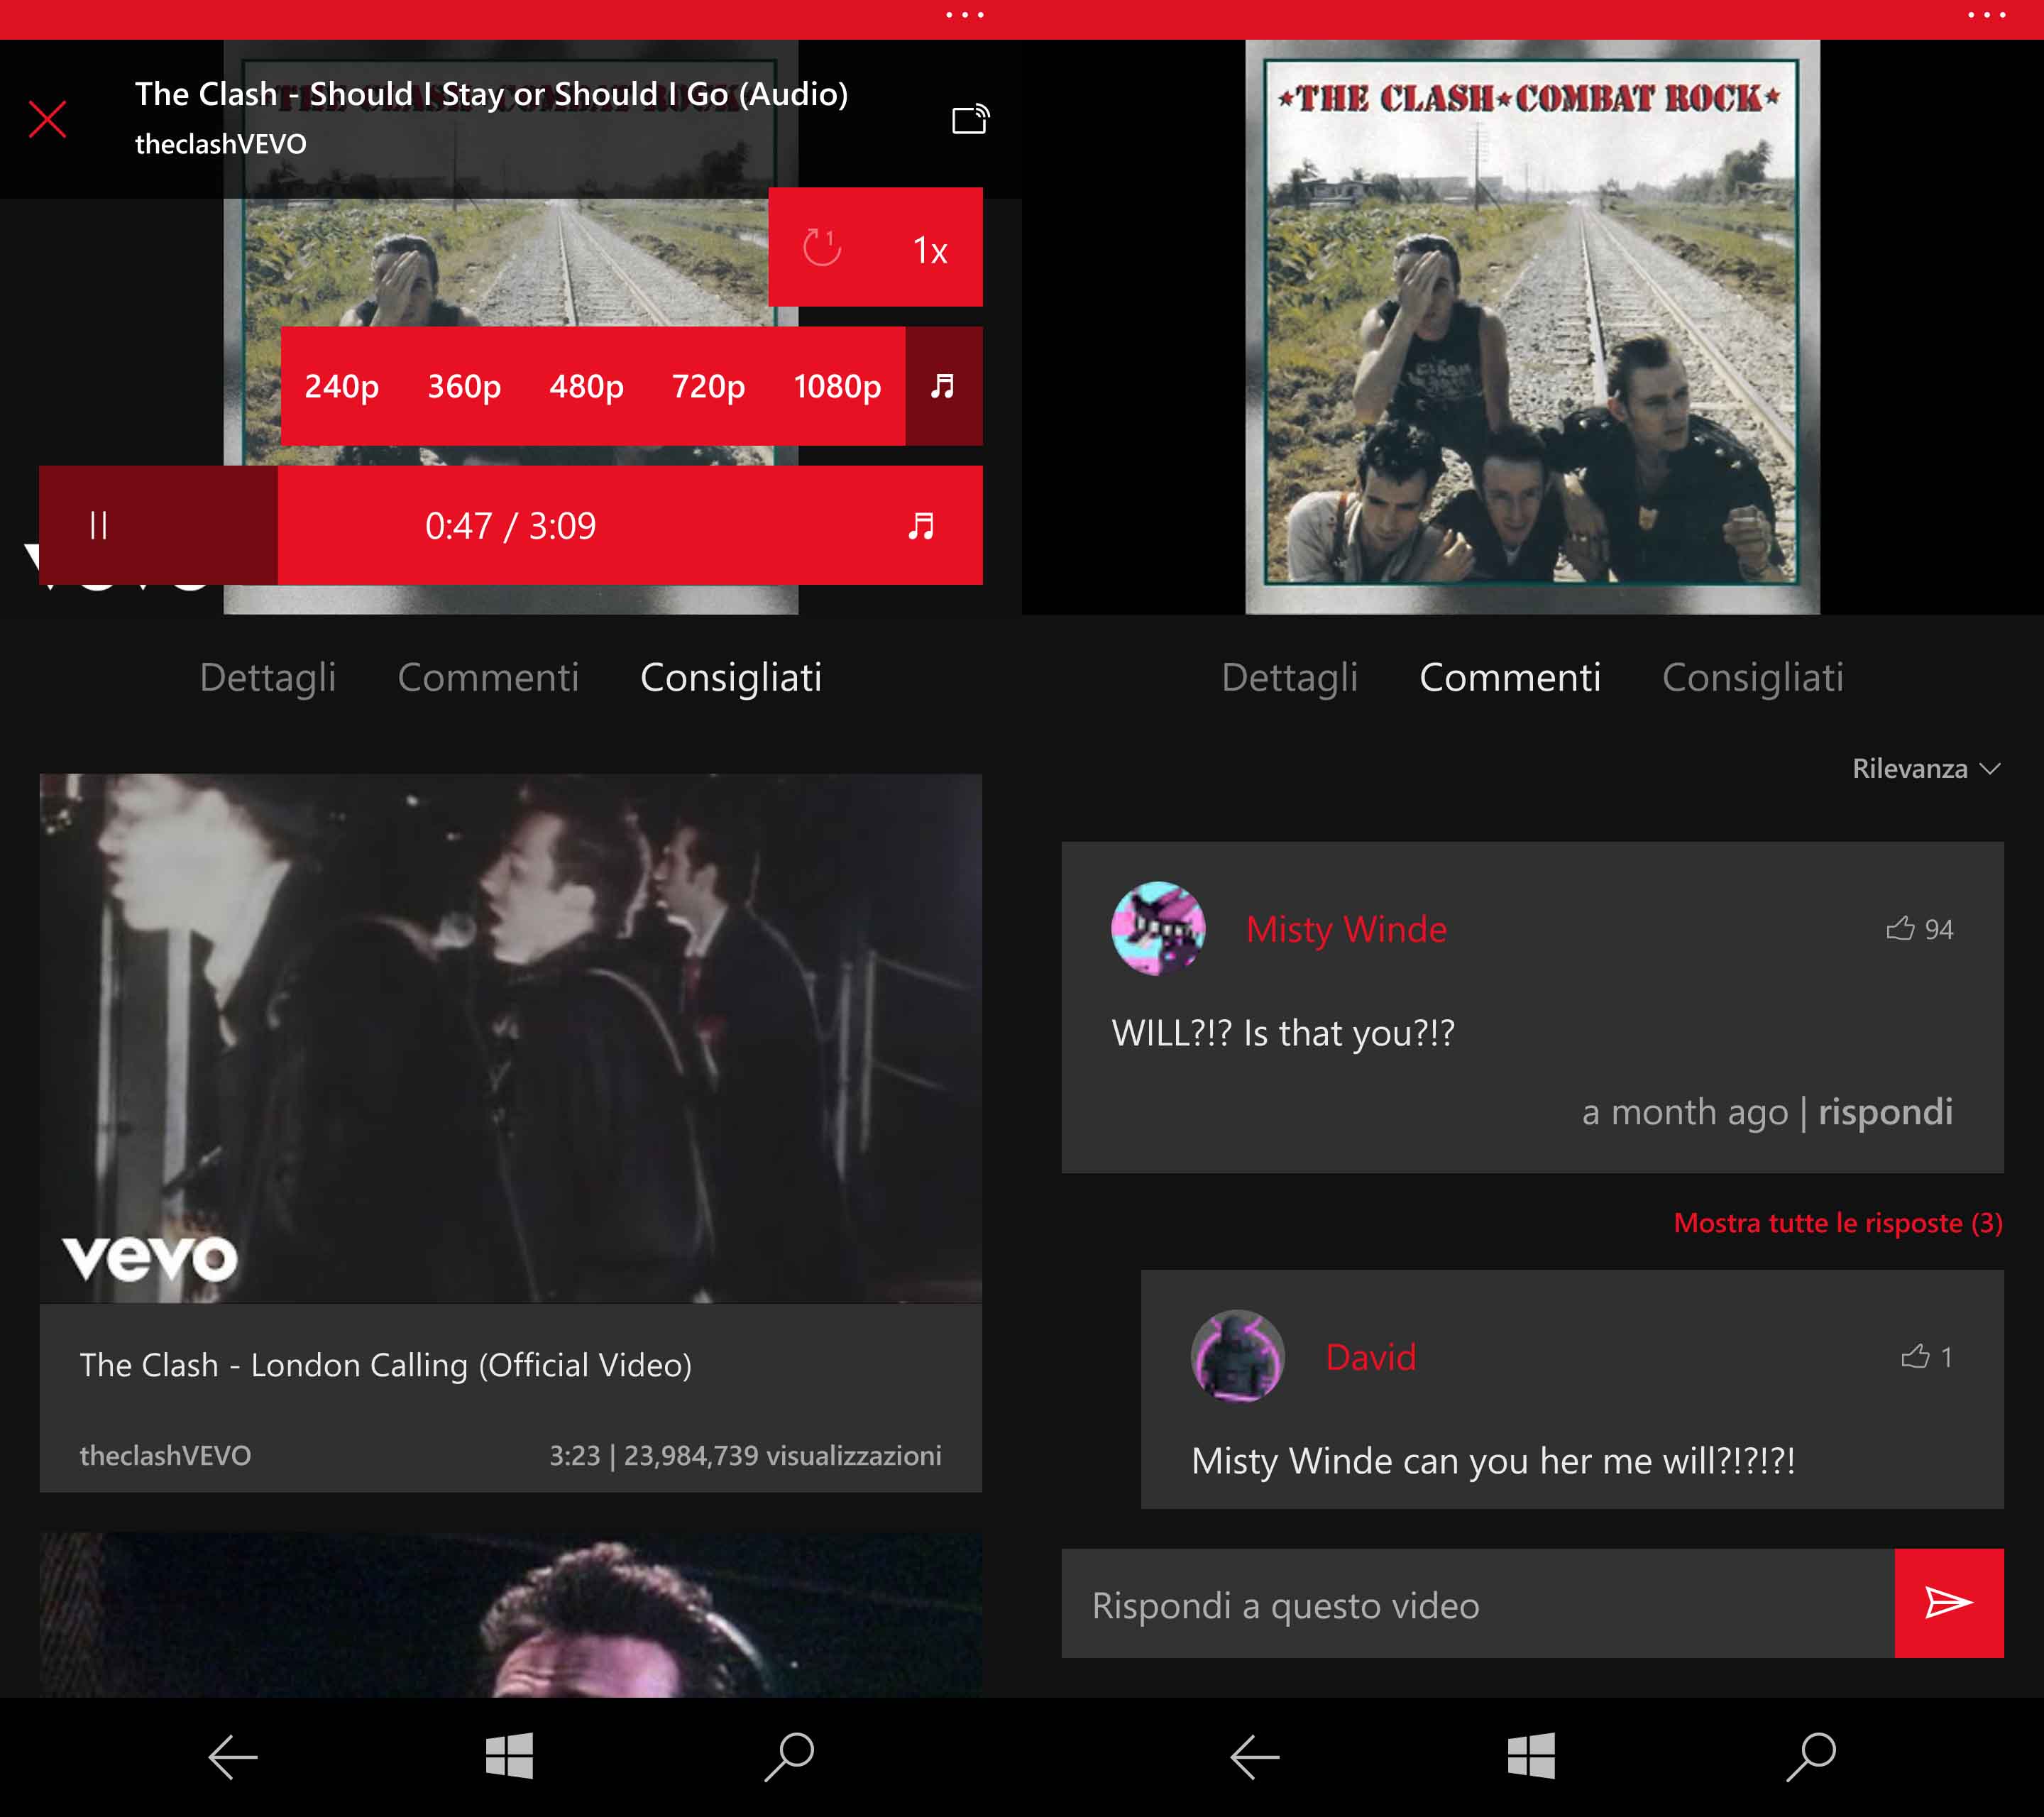Tap the Back button on right phone
The height and width of the screenshot is (1817, 2044).
coord(1254,1756)
